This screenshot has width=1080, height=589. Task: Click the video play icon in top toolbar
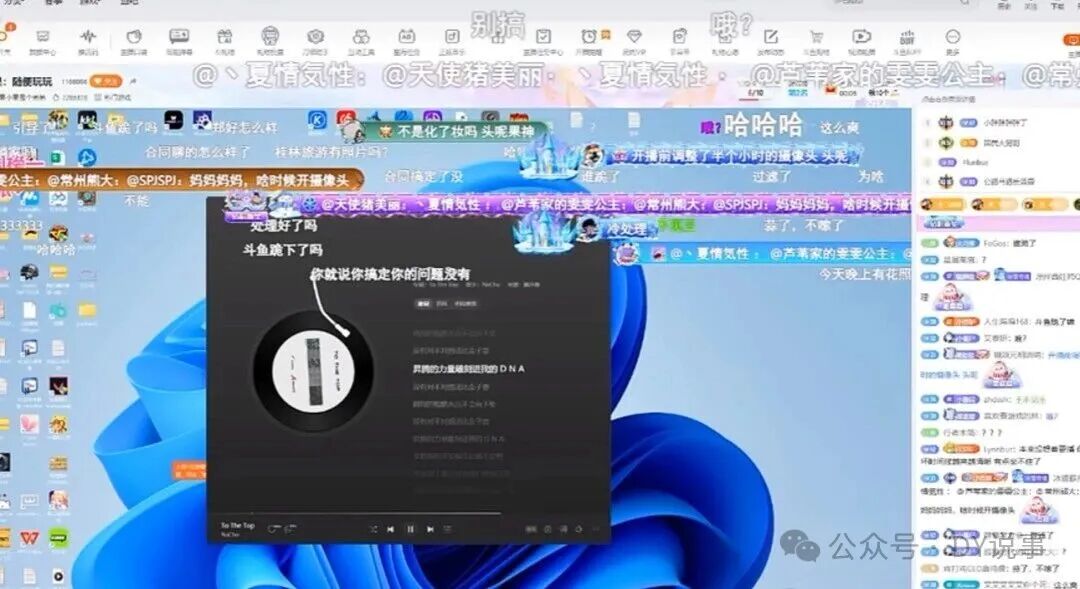click(862, 37)
